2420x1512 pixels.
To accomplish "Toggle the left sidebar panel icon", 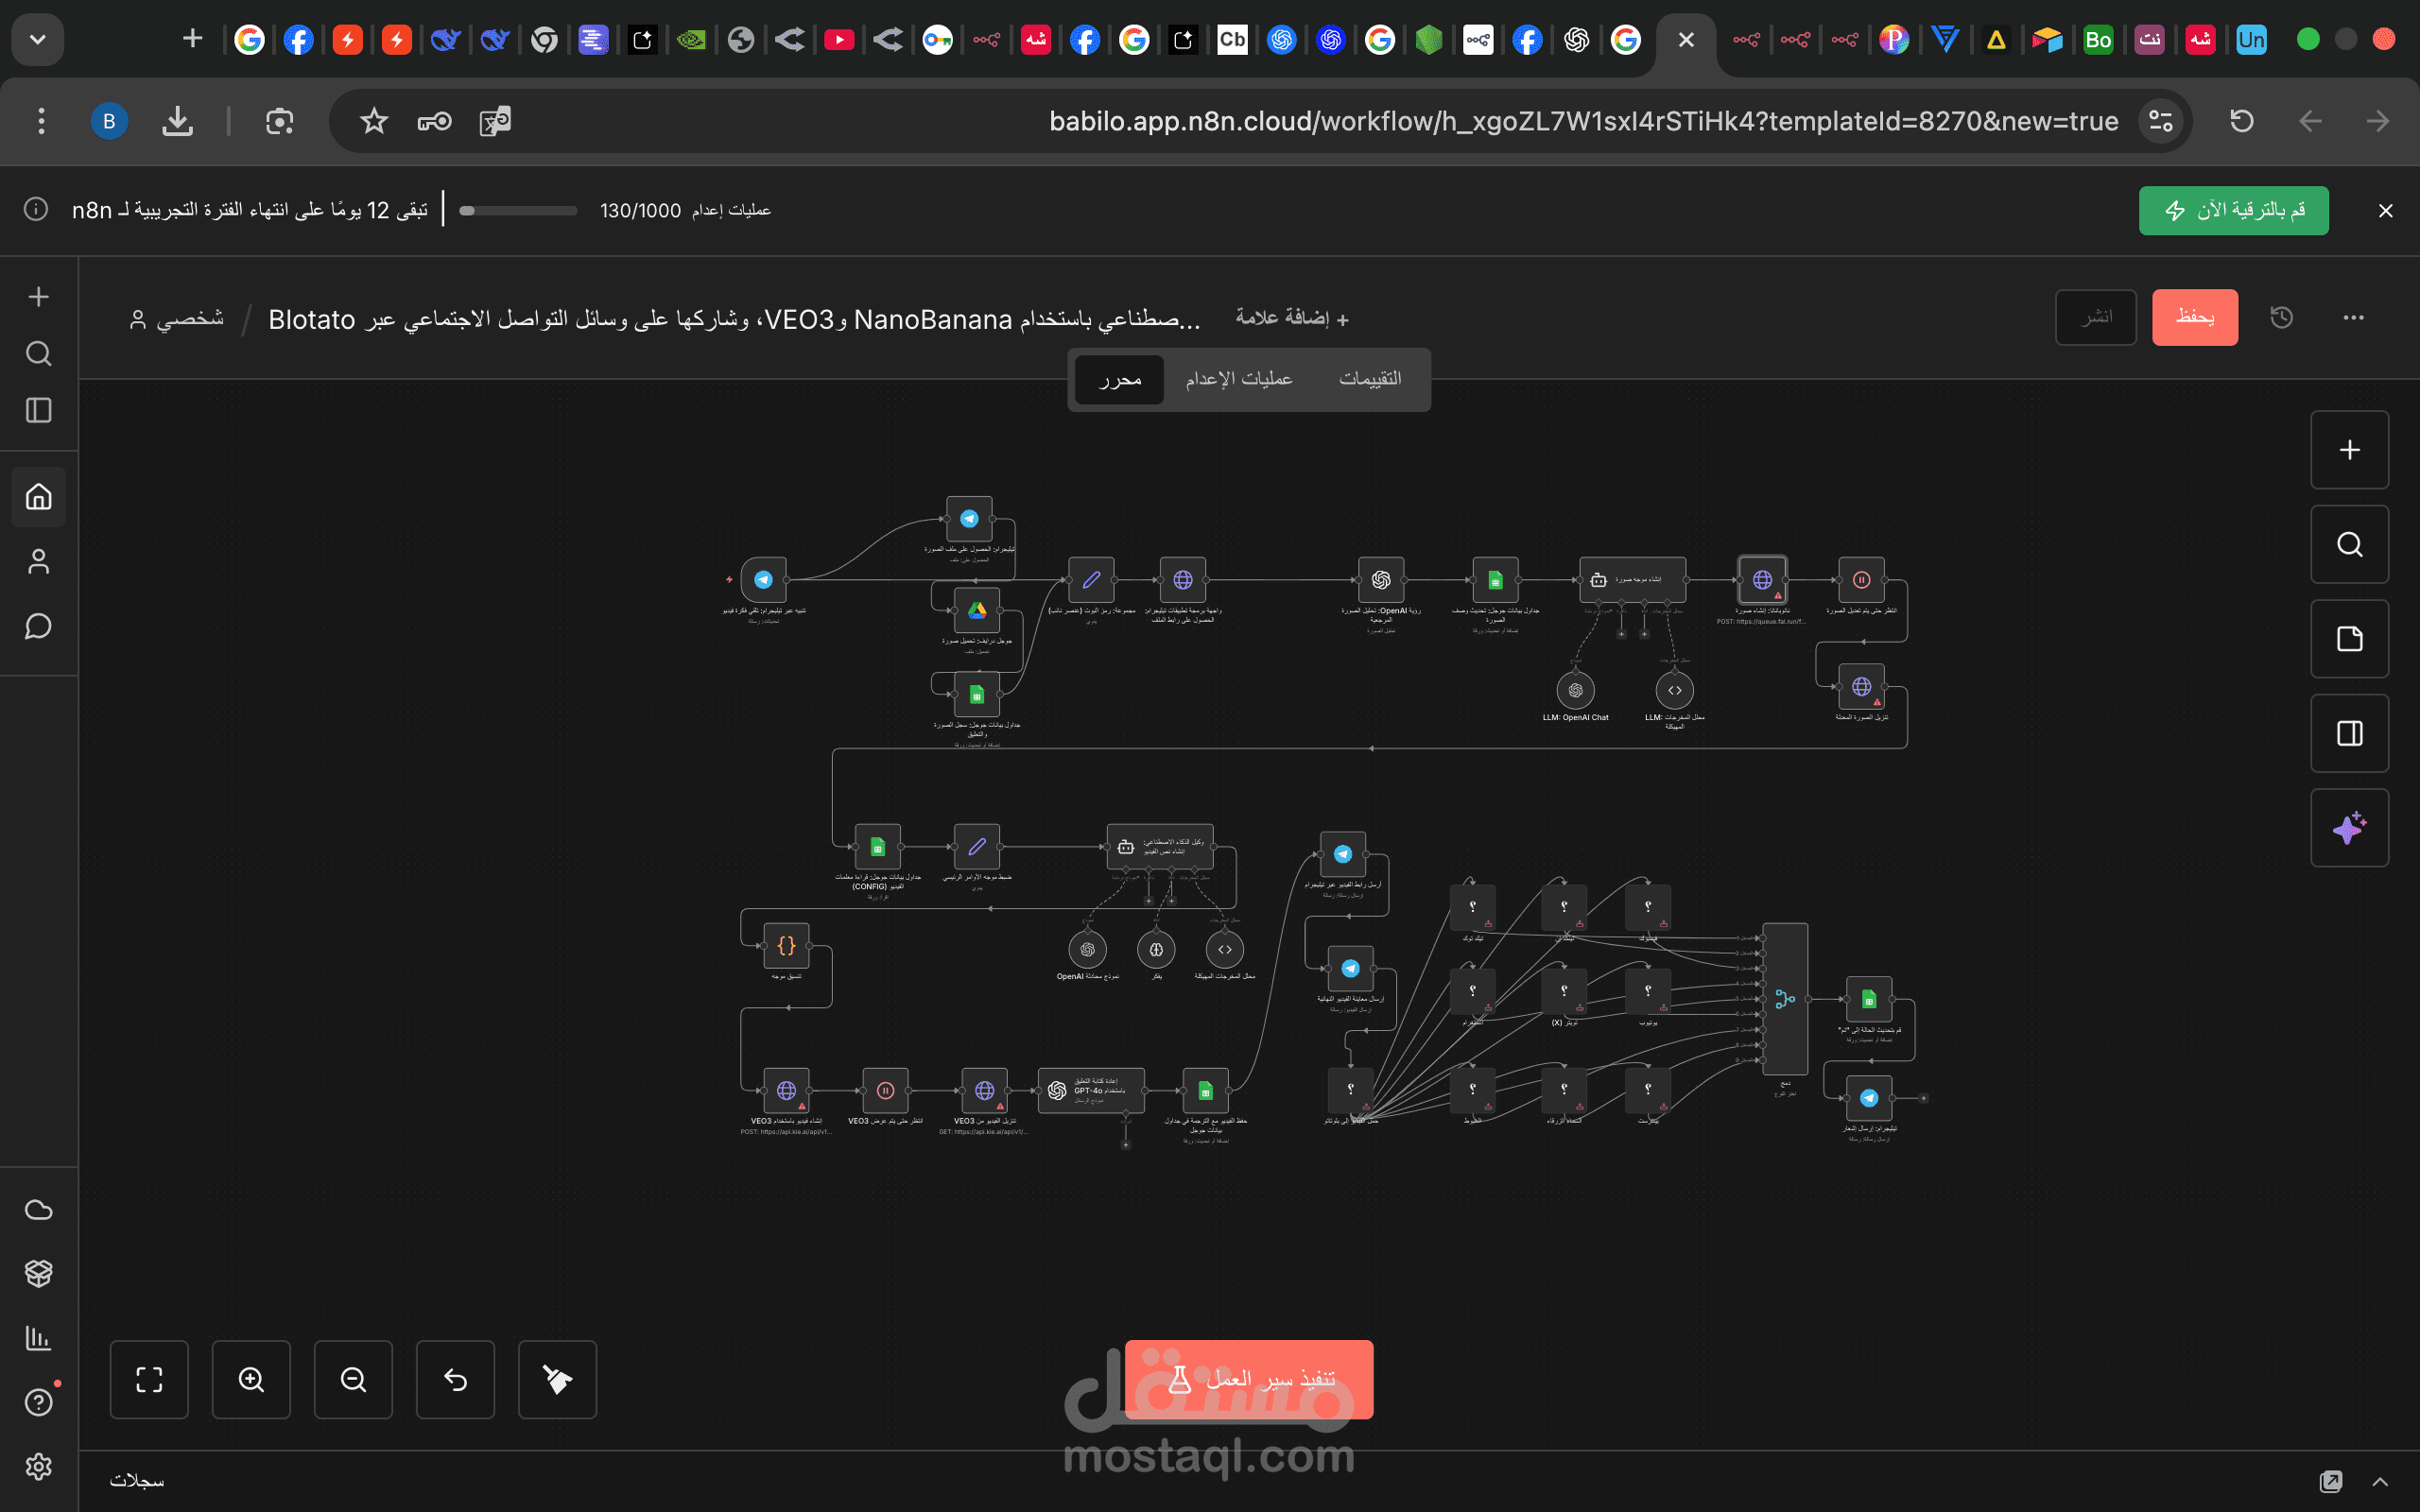I will coord(39,410).
